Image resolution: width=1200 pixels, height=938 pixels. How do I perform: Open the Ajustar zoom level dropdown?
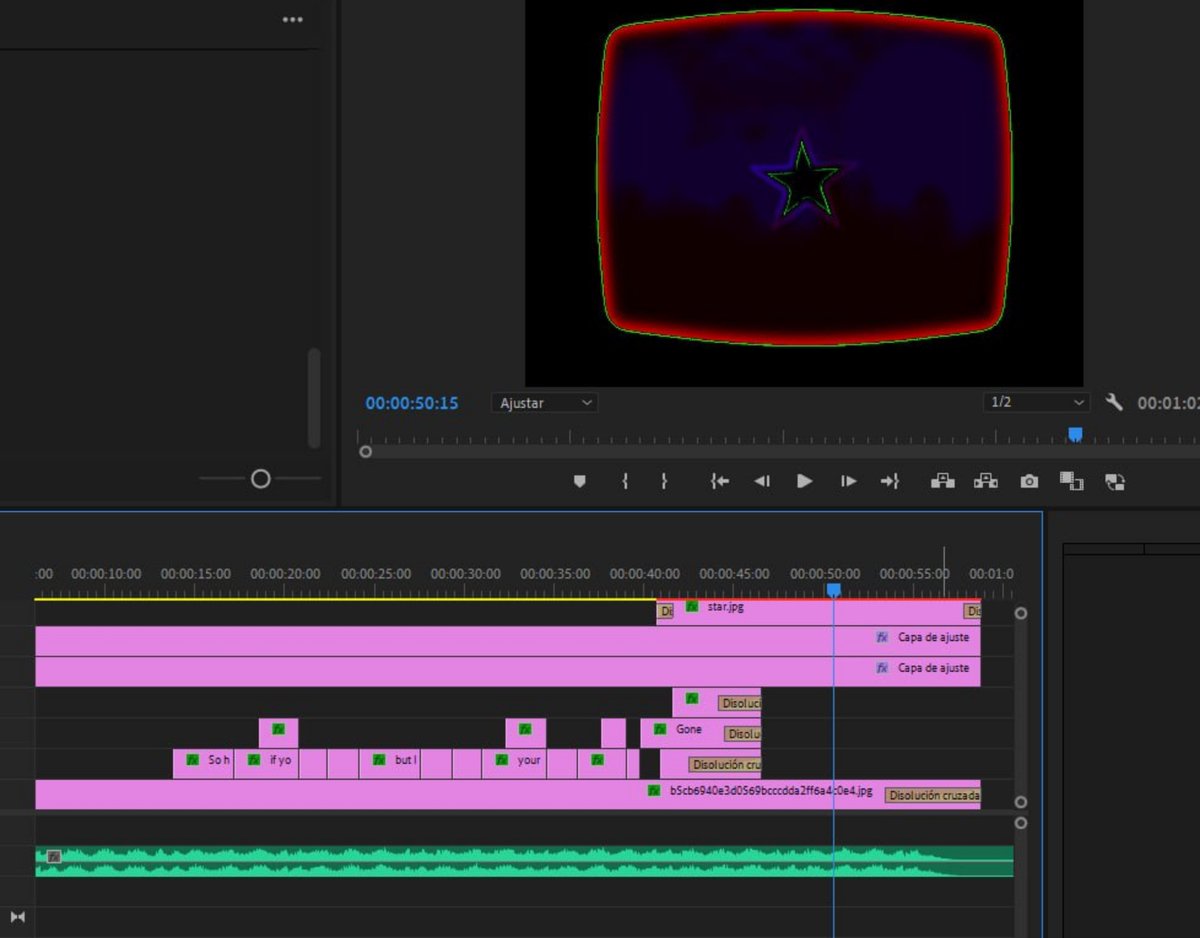545,403
